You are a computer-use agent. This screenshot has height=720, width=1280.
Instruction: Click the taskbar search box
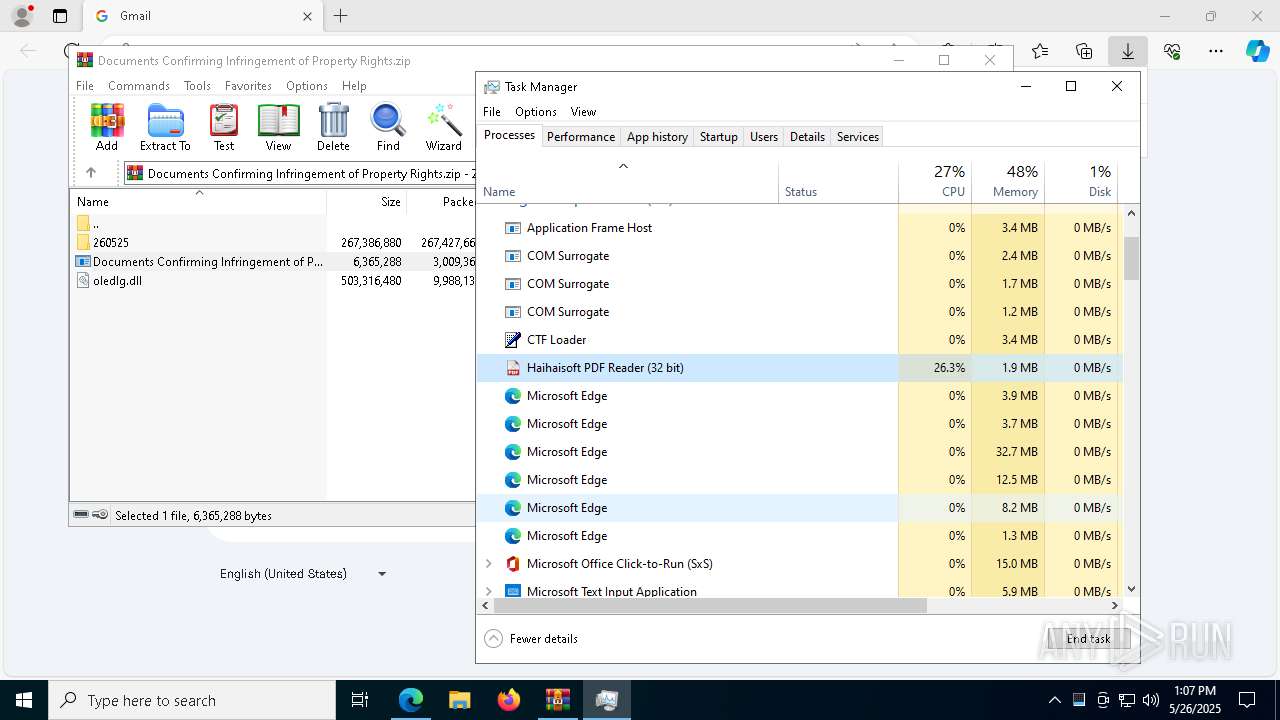click(192, 700)
